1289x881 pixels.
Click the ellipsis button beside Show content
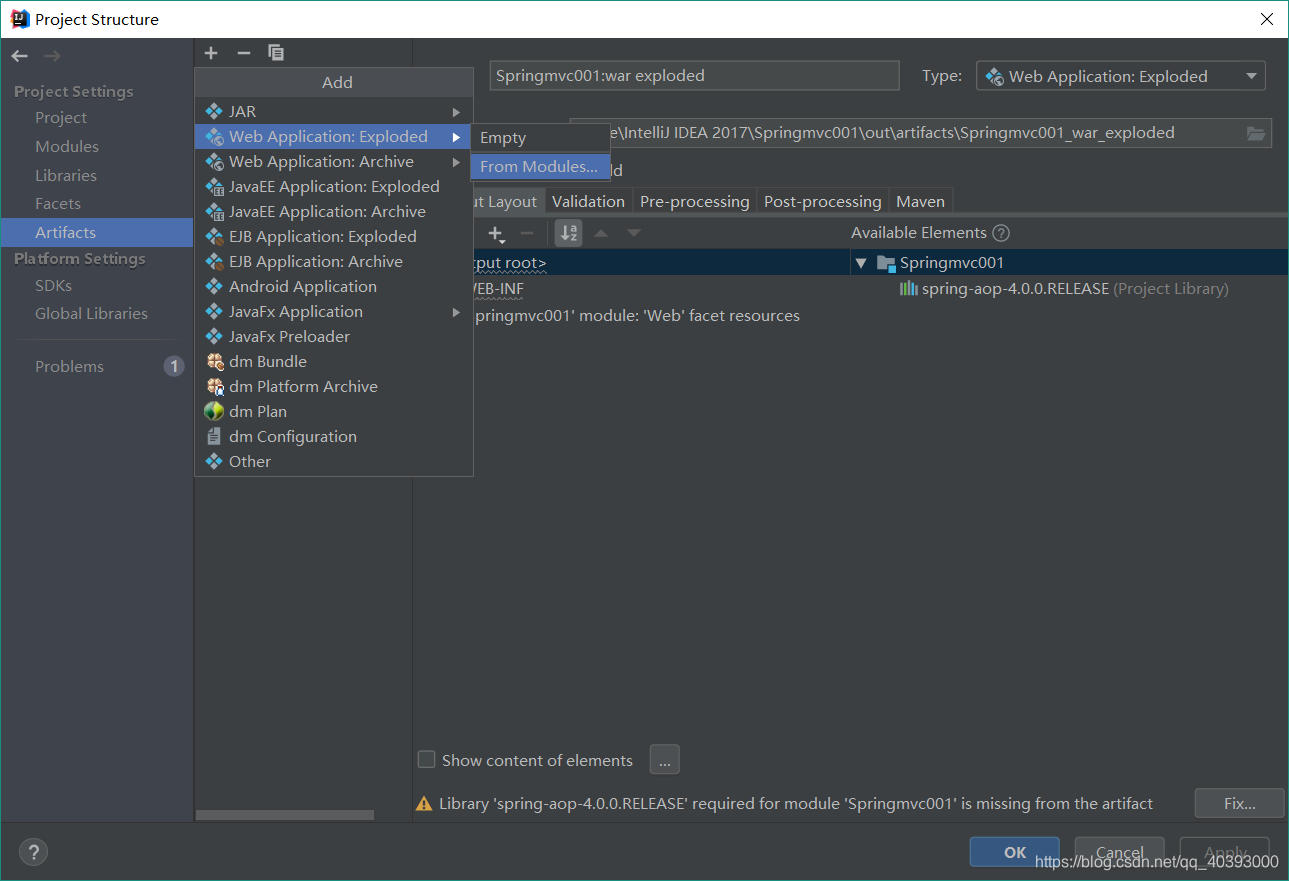(665, 760)
